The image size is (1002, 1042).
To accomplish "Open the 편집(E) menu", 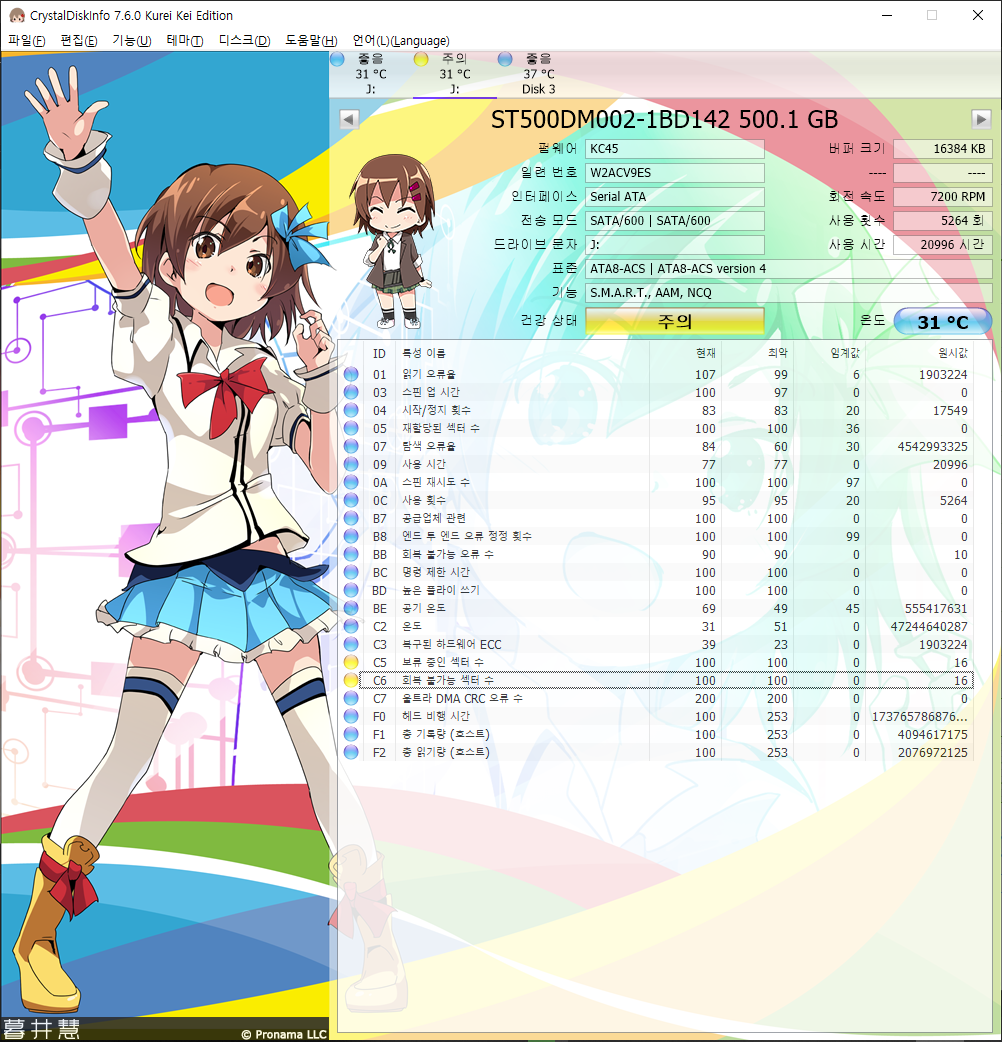I will click(x=78, y=41).
